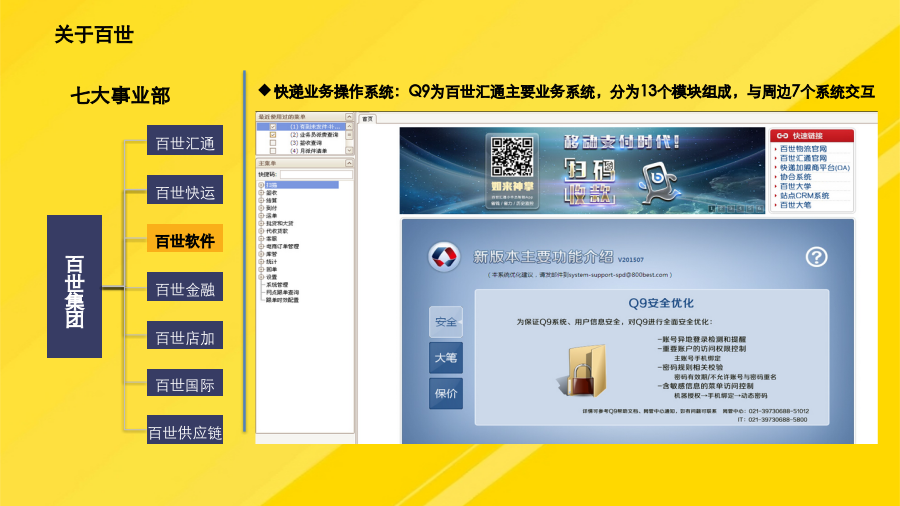Collapse the 主菜单 panel header
The height and width of the screenshot is (506, 900).
pyautogui.click(x=348, y=164)
